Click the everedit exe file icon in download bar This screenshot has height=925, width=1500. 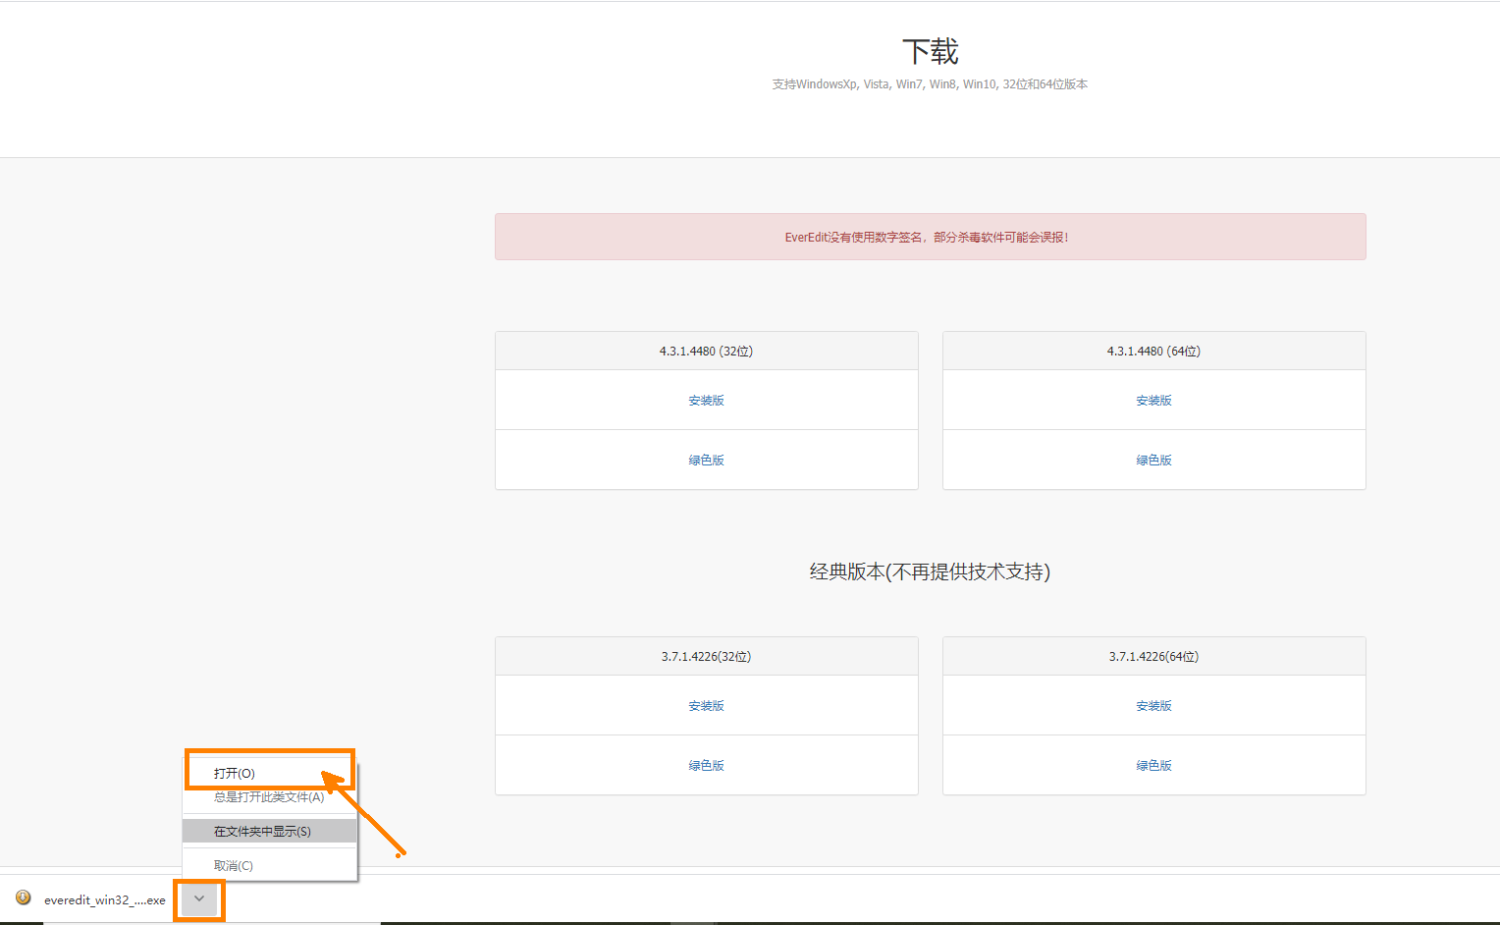click(x=23, y=898)
